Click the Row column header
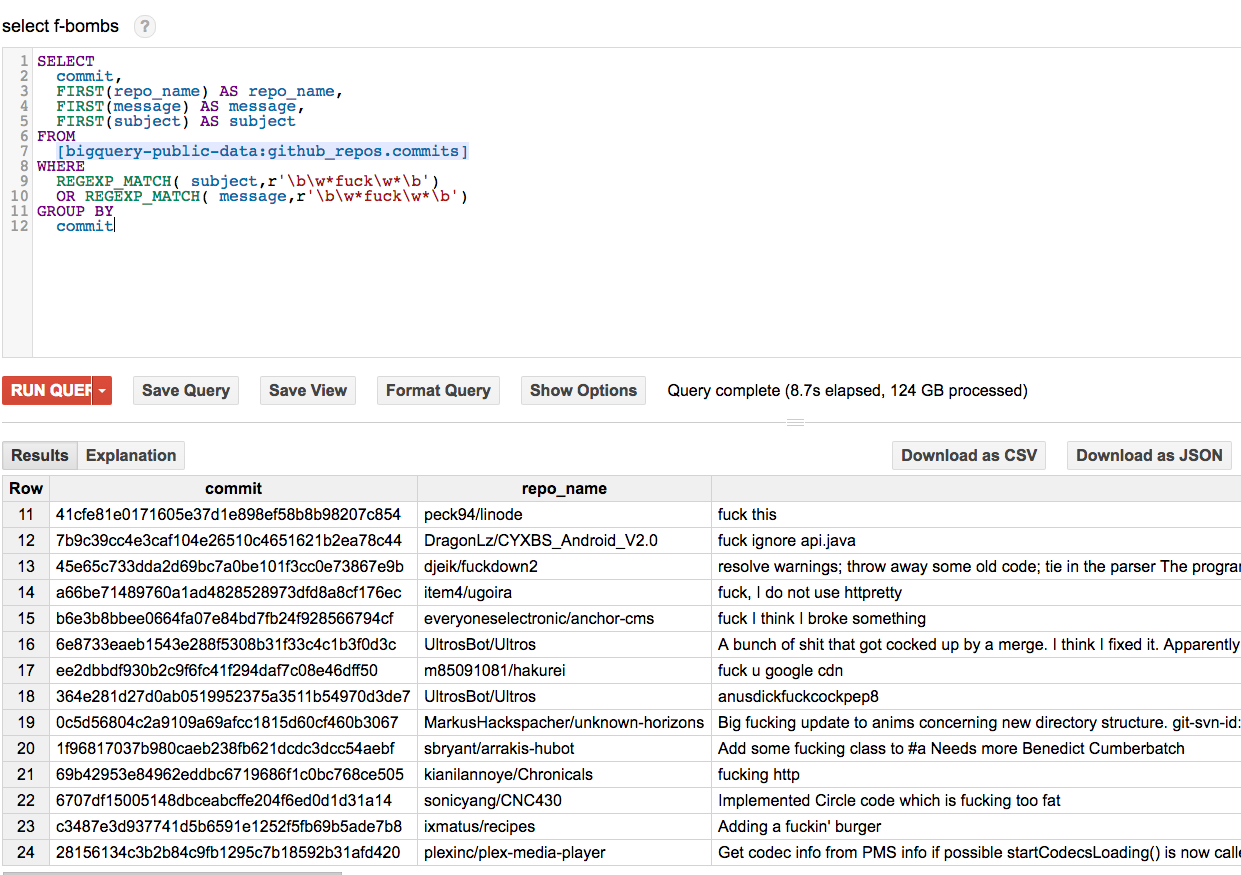Image resolution: width=1241 pixels, height=875 pixels. coord(26,488)
